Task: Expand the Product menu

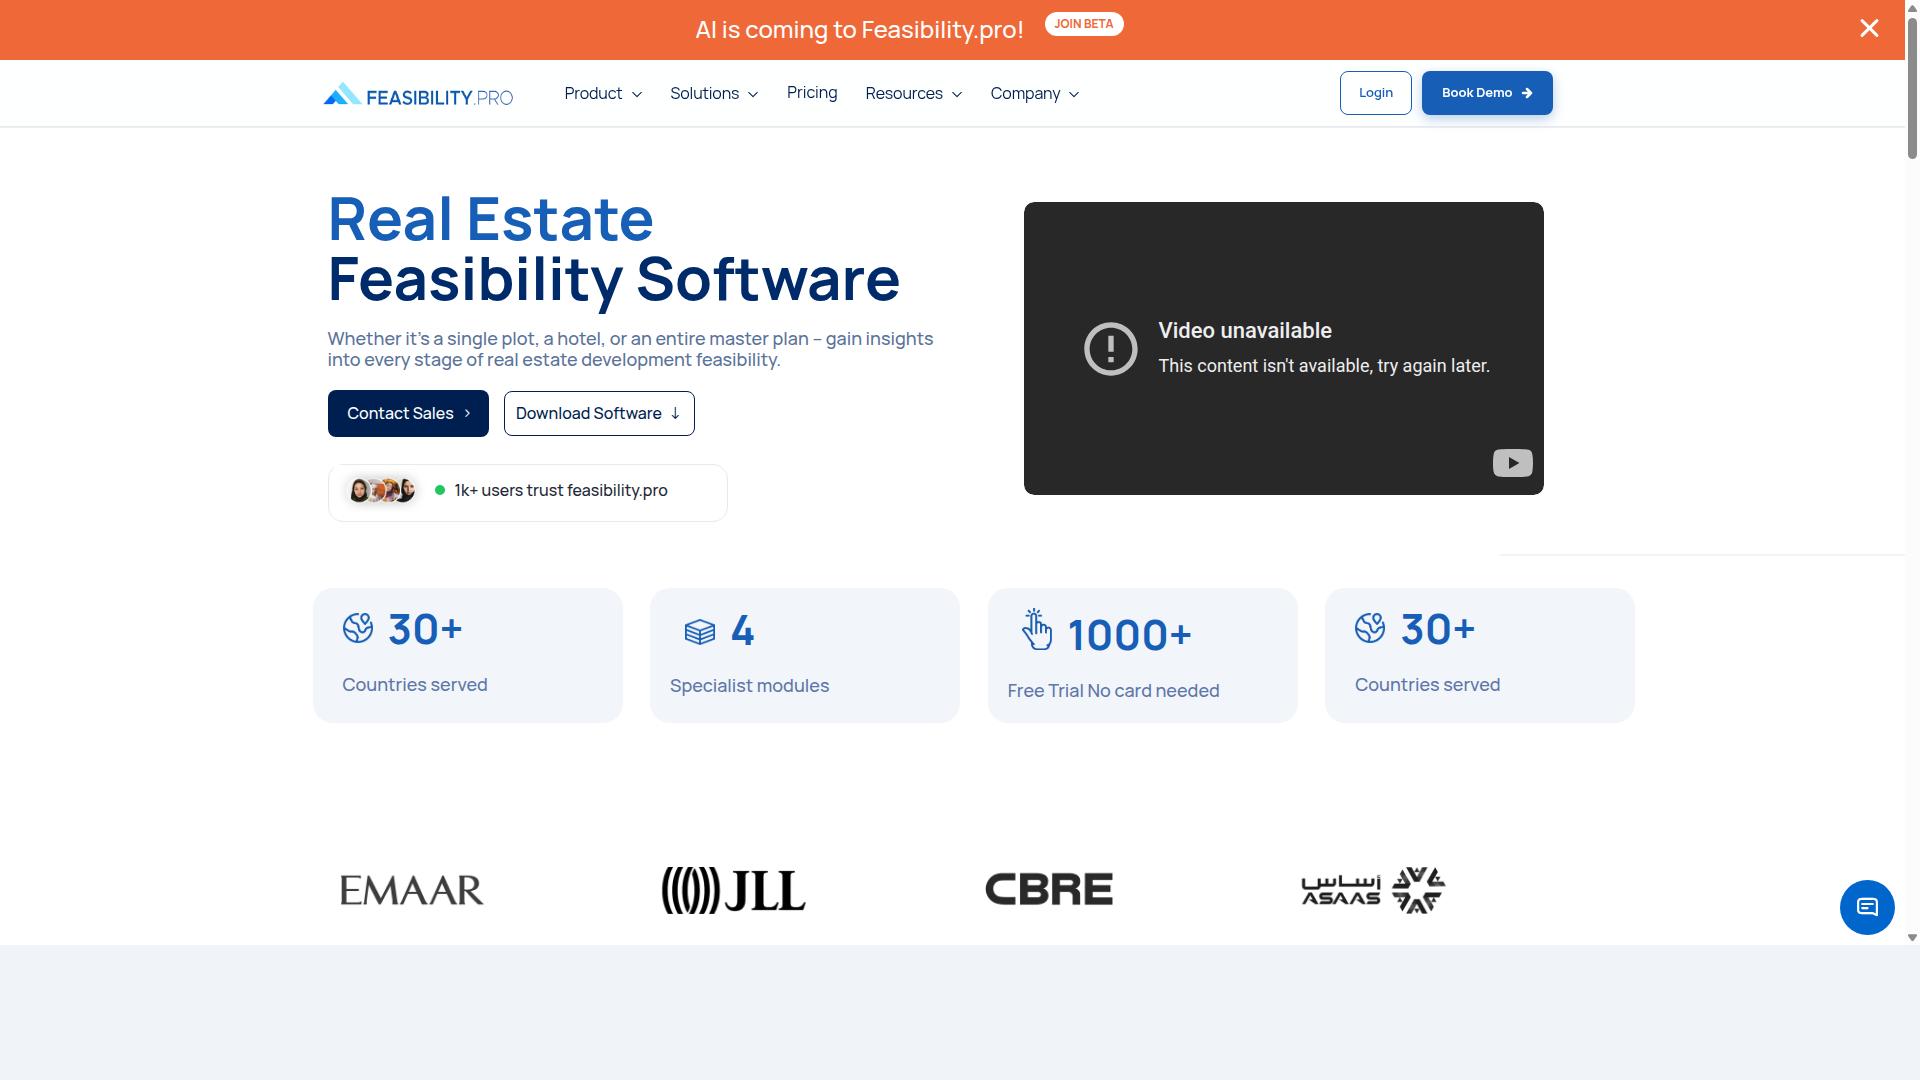Action: (x=603, y=93)
